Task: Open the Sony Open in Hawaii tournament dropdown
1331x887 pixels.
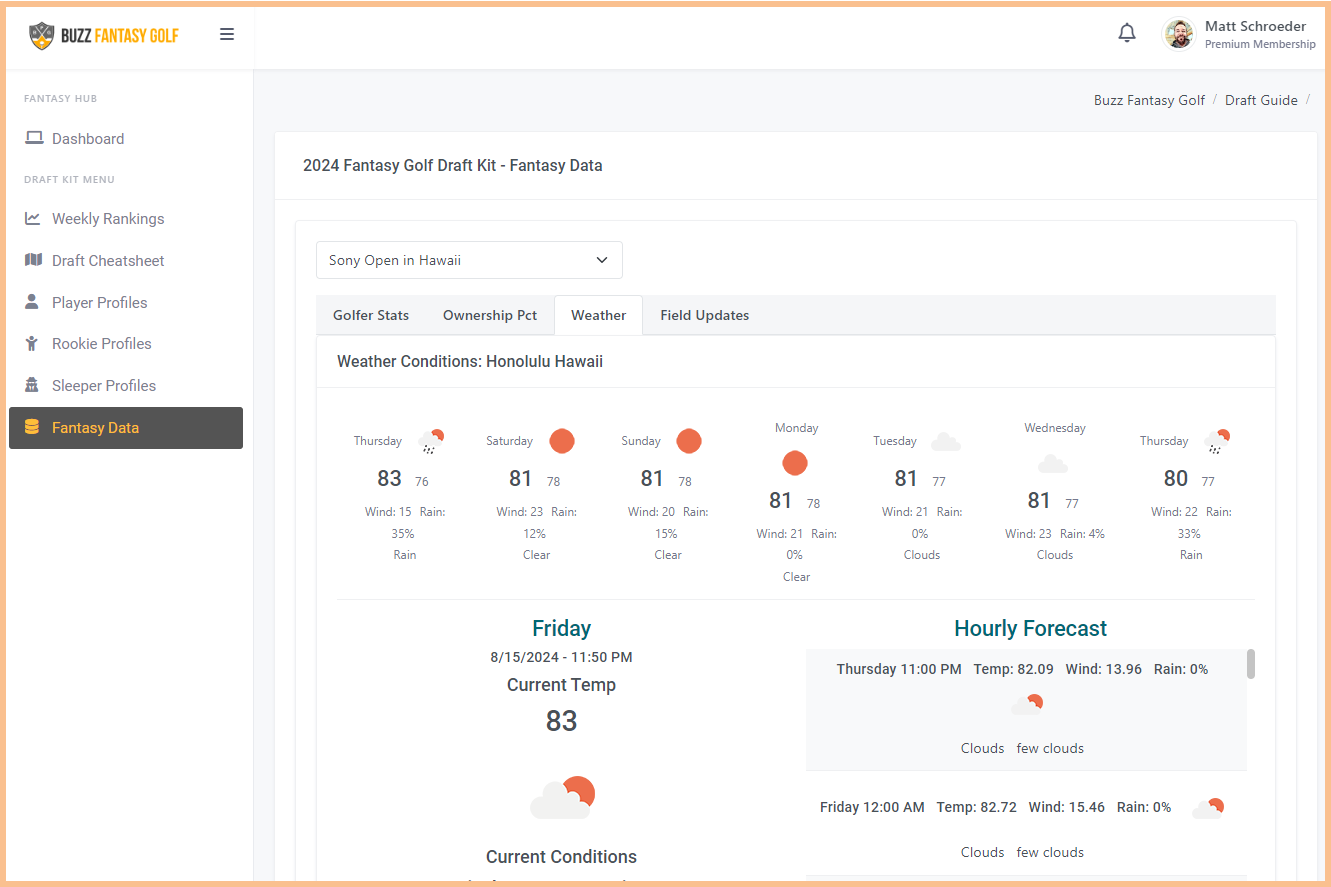Action: coord(469,260)
